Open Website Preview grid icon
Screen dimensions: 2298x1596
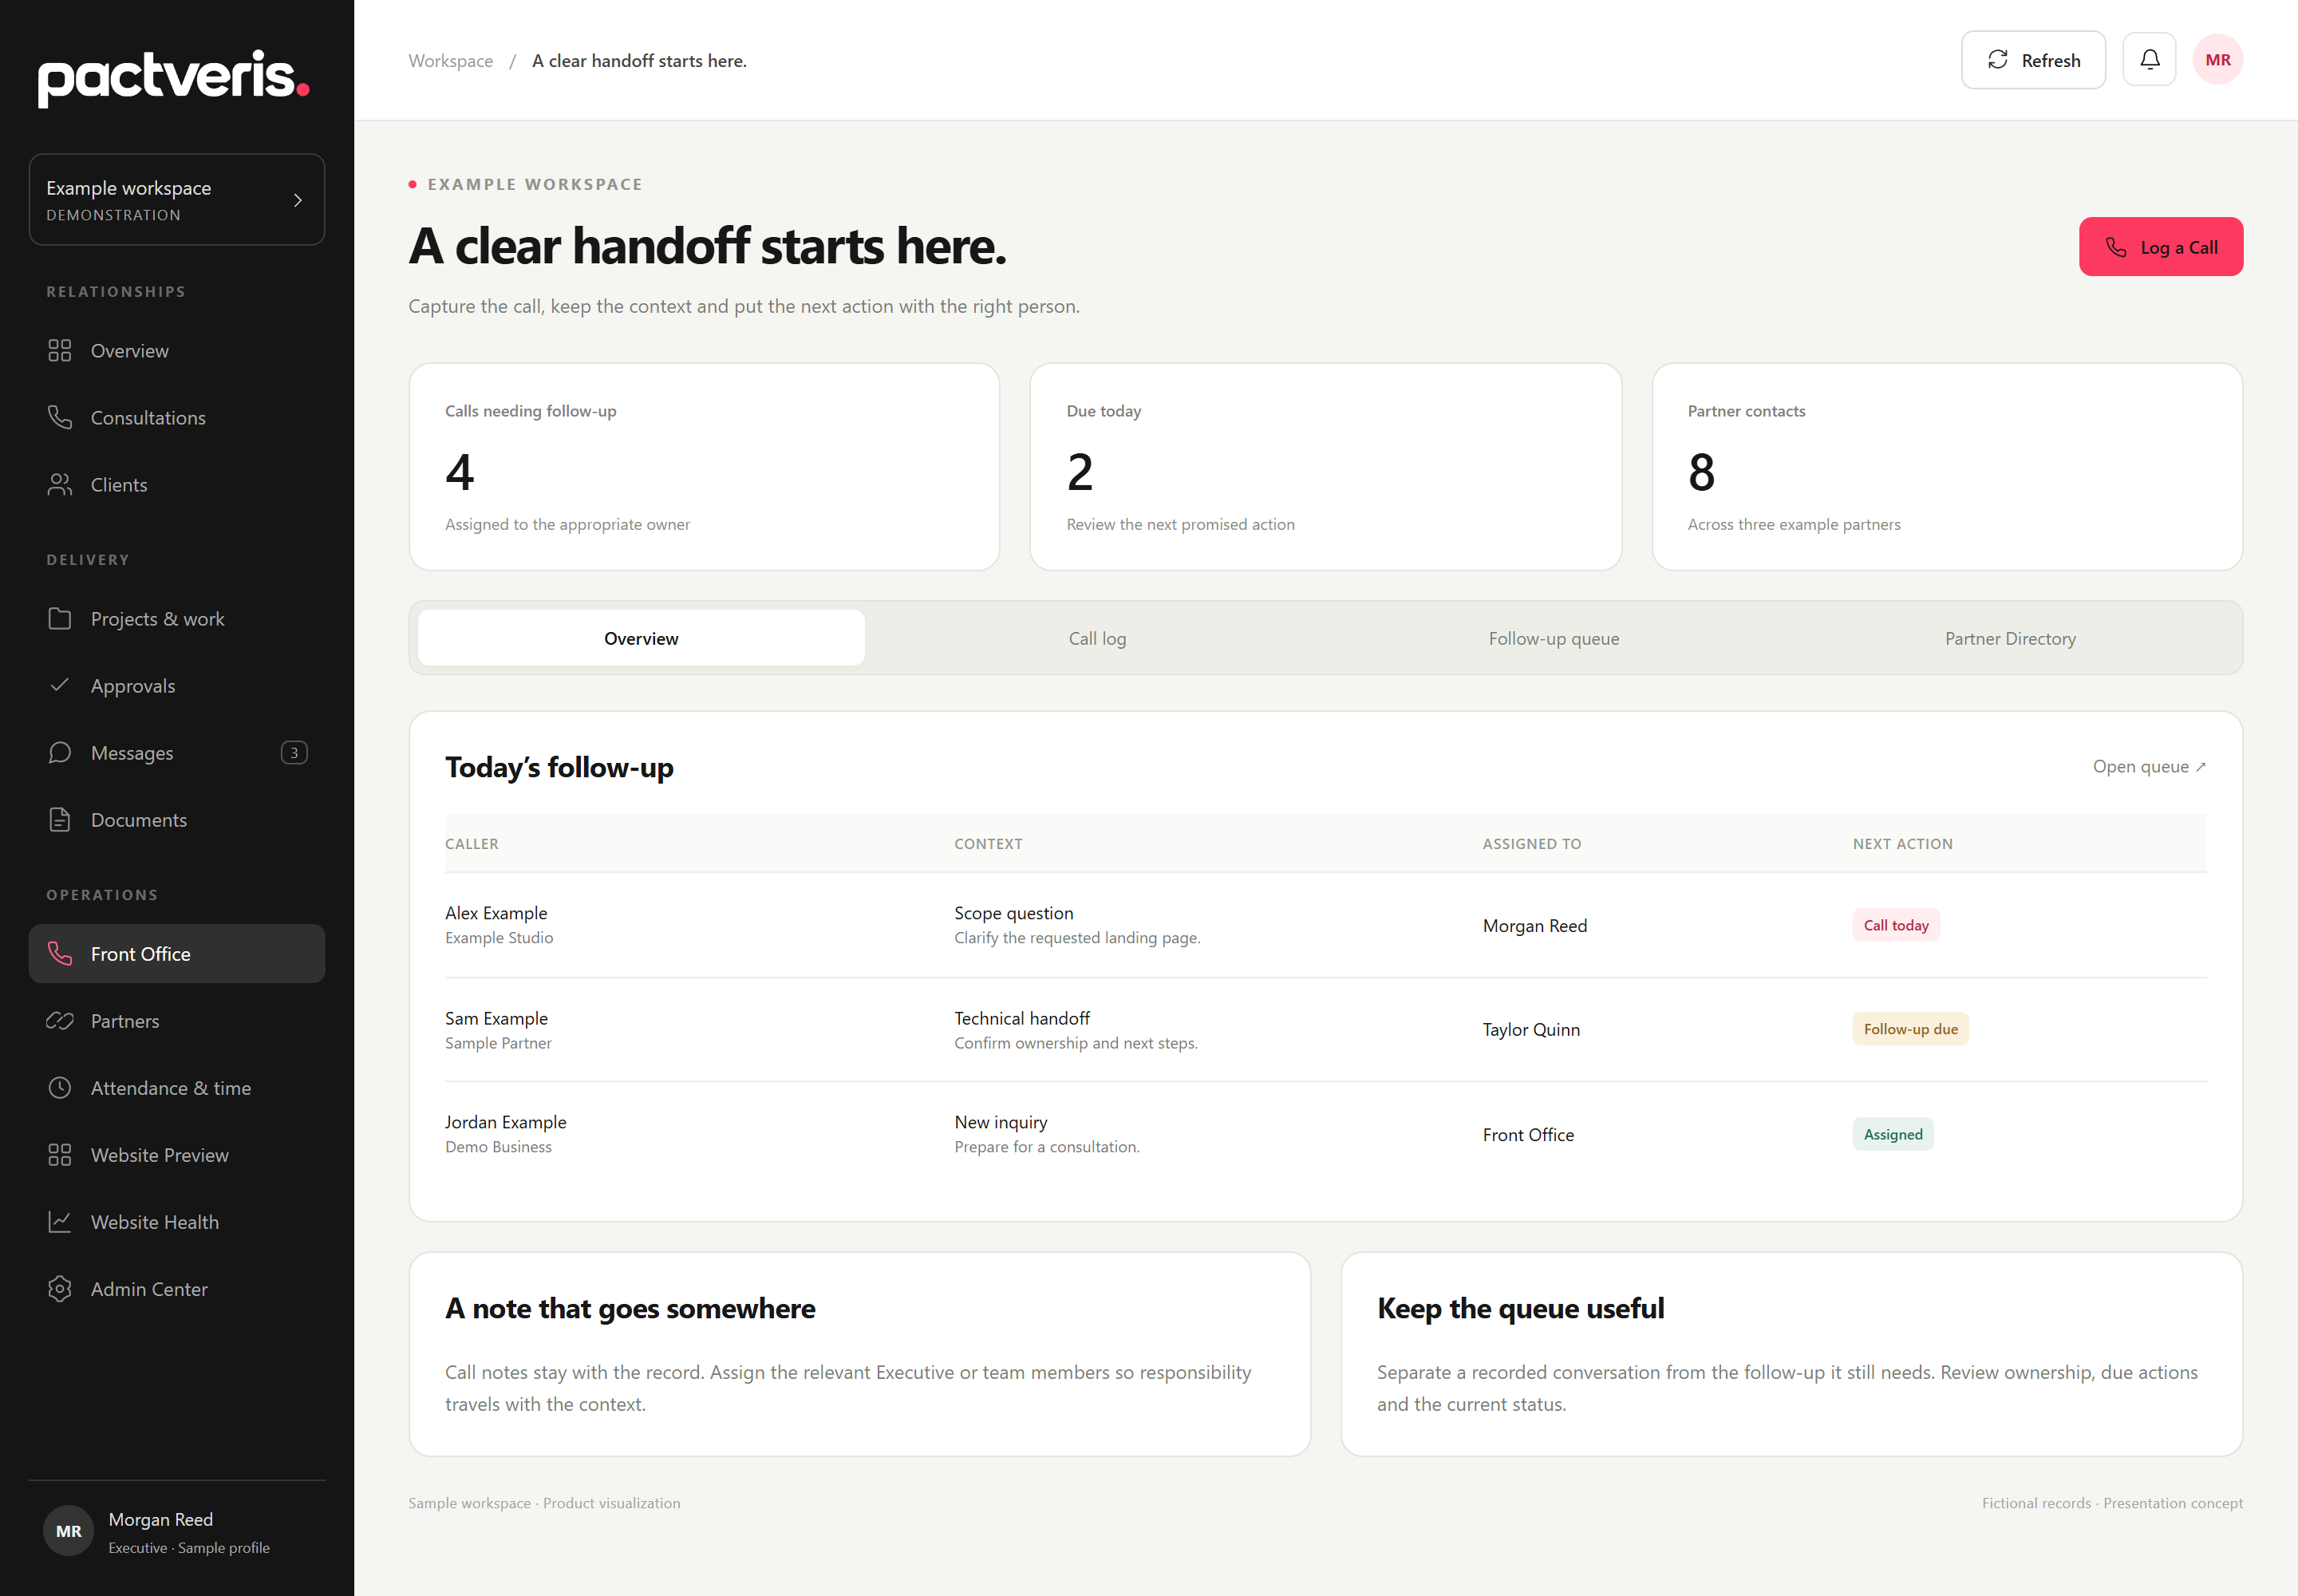pos(60,1155)
